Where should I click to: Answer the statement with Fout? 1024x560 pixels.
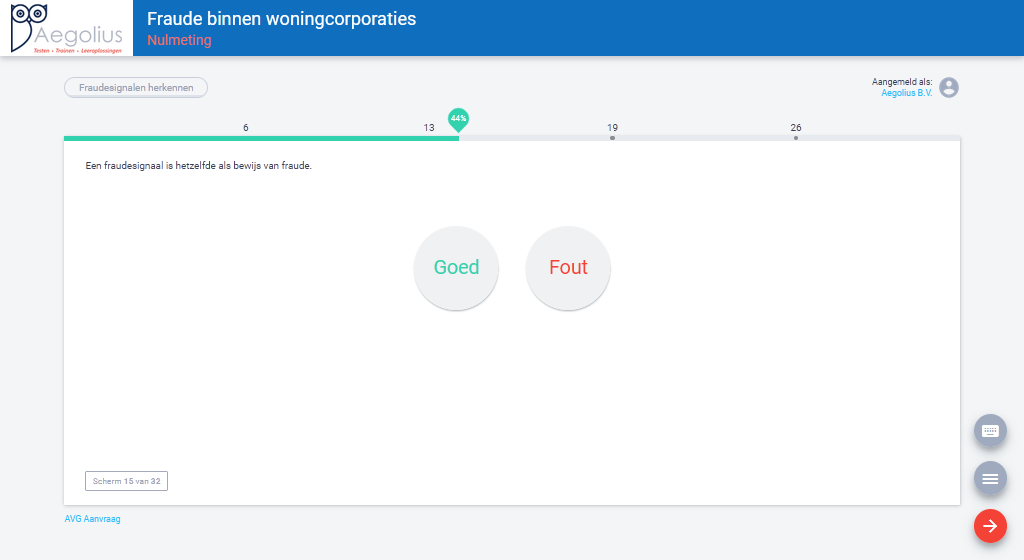click(x=568, y=268)
